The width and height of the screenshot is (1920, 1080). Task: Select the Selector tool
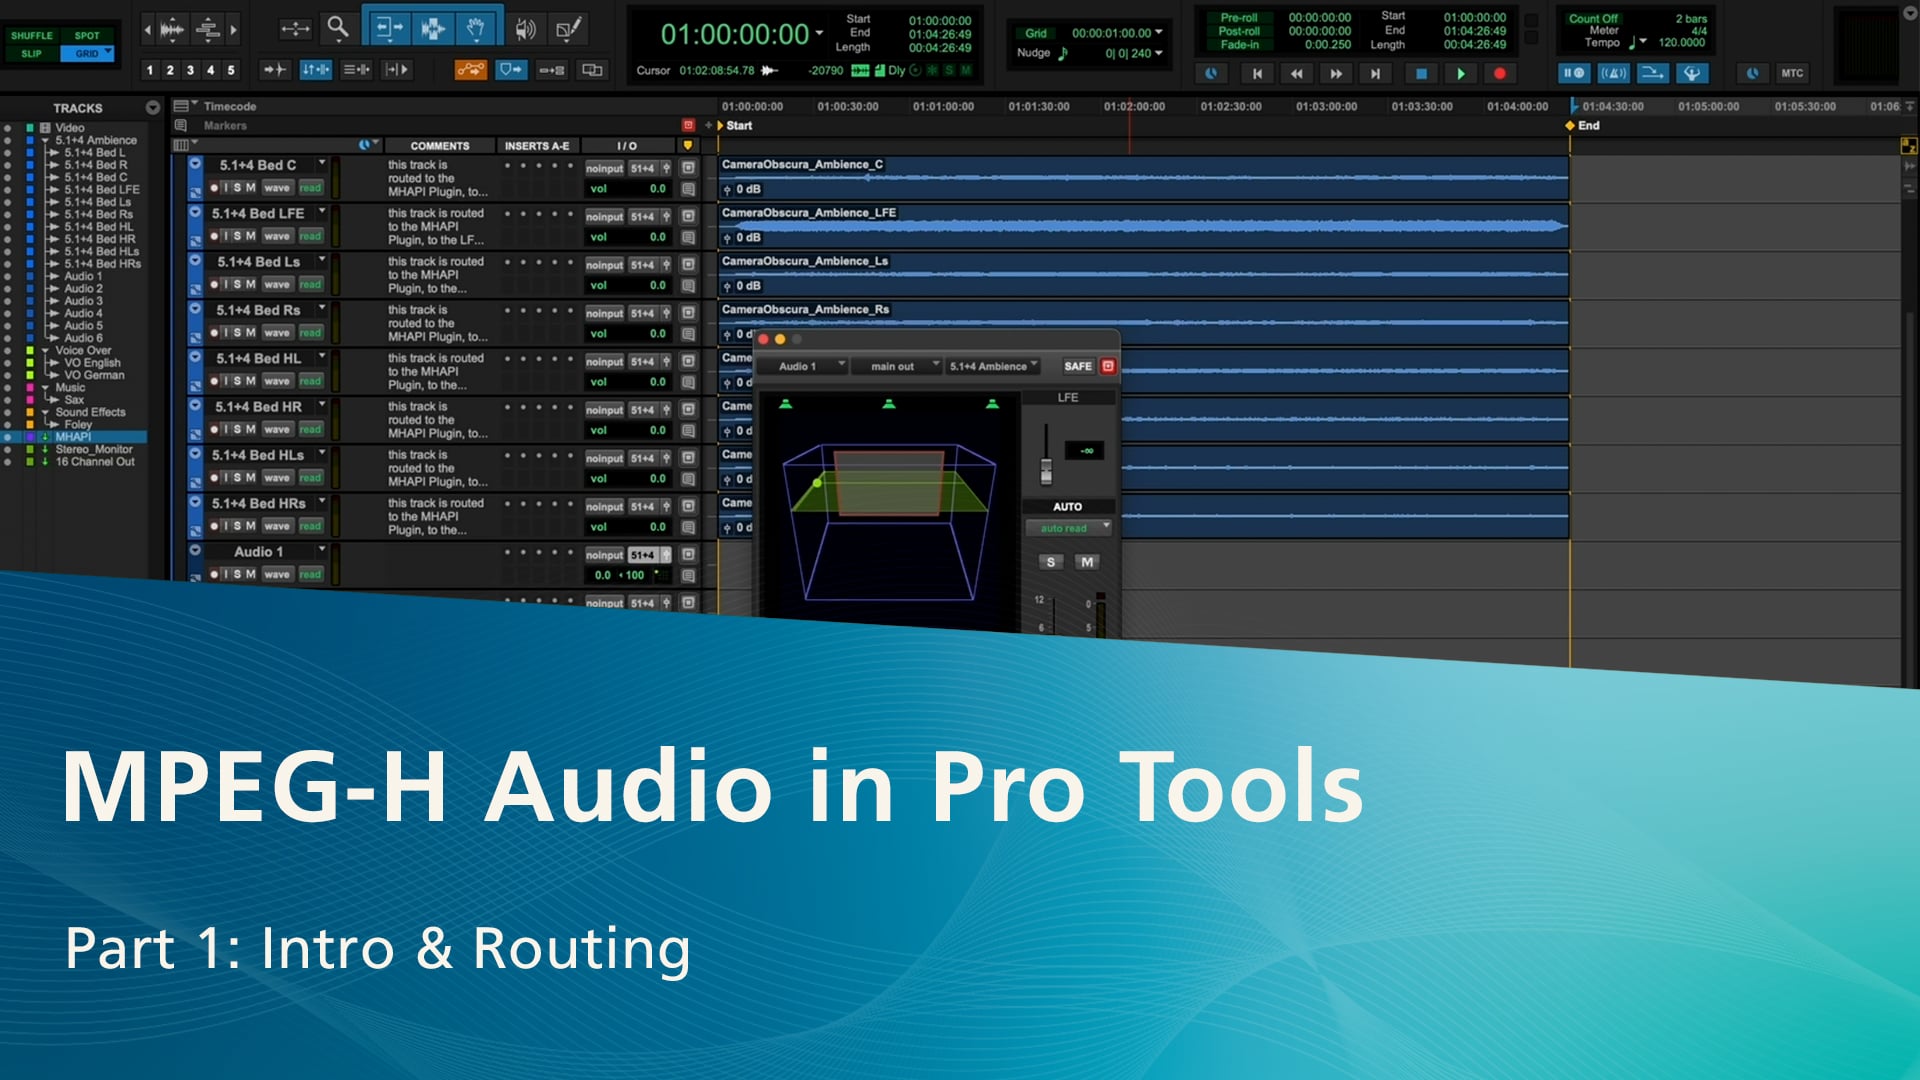433,28
